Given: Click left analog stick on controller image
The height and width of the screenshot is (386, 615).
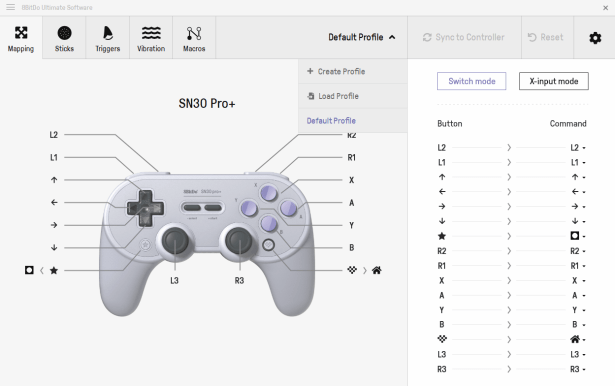Looking at the screenshot, I should pos(175,241).
